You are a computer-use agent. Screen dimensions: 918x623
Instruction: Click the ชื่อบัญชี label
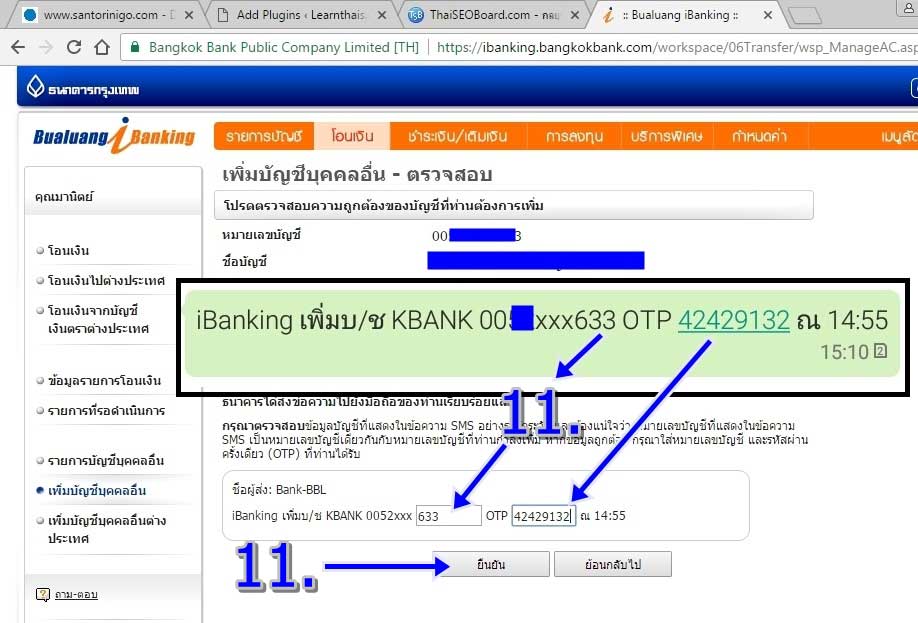click(244, 261)
